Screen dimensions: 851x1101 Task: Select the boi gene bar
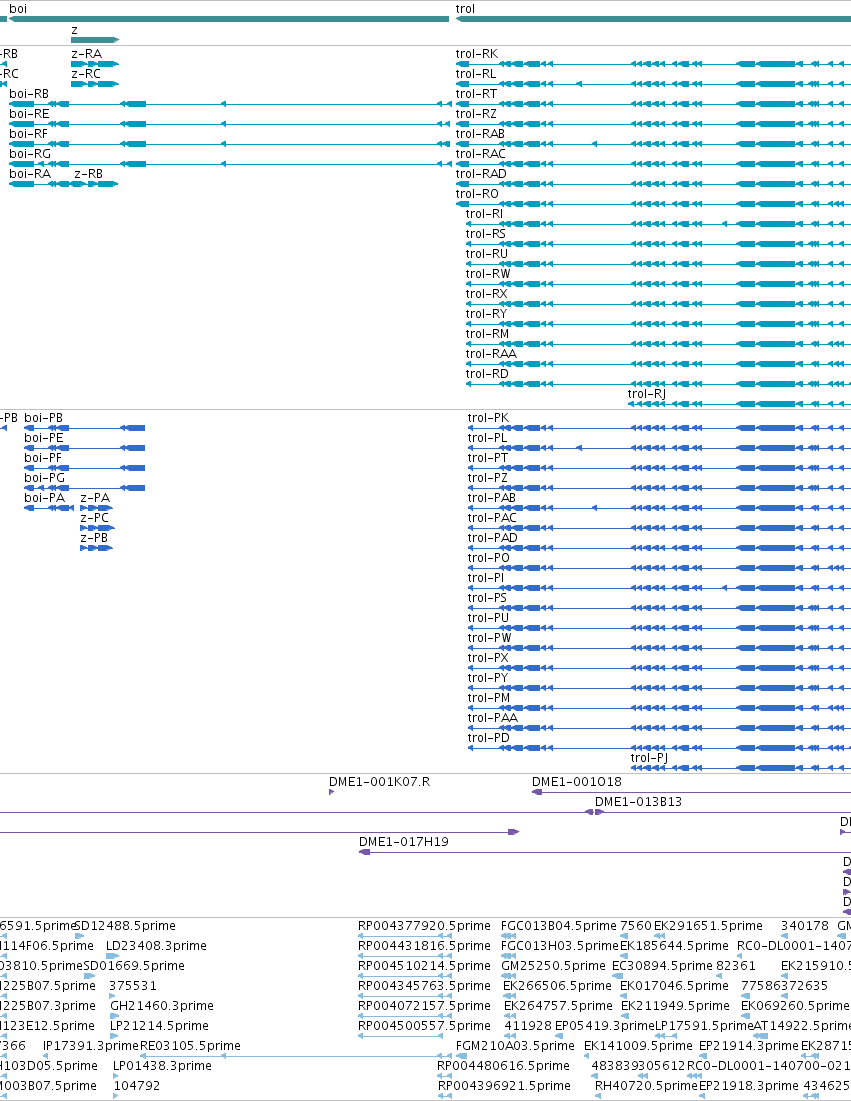pos(229,19)
